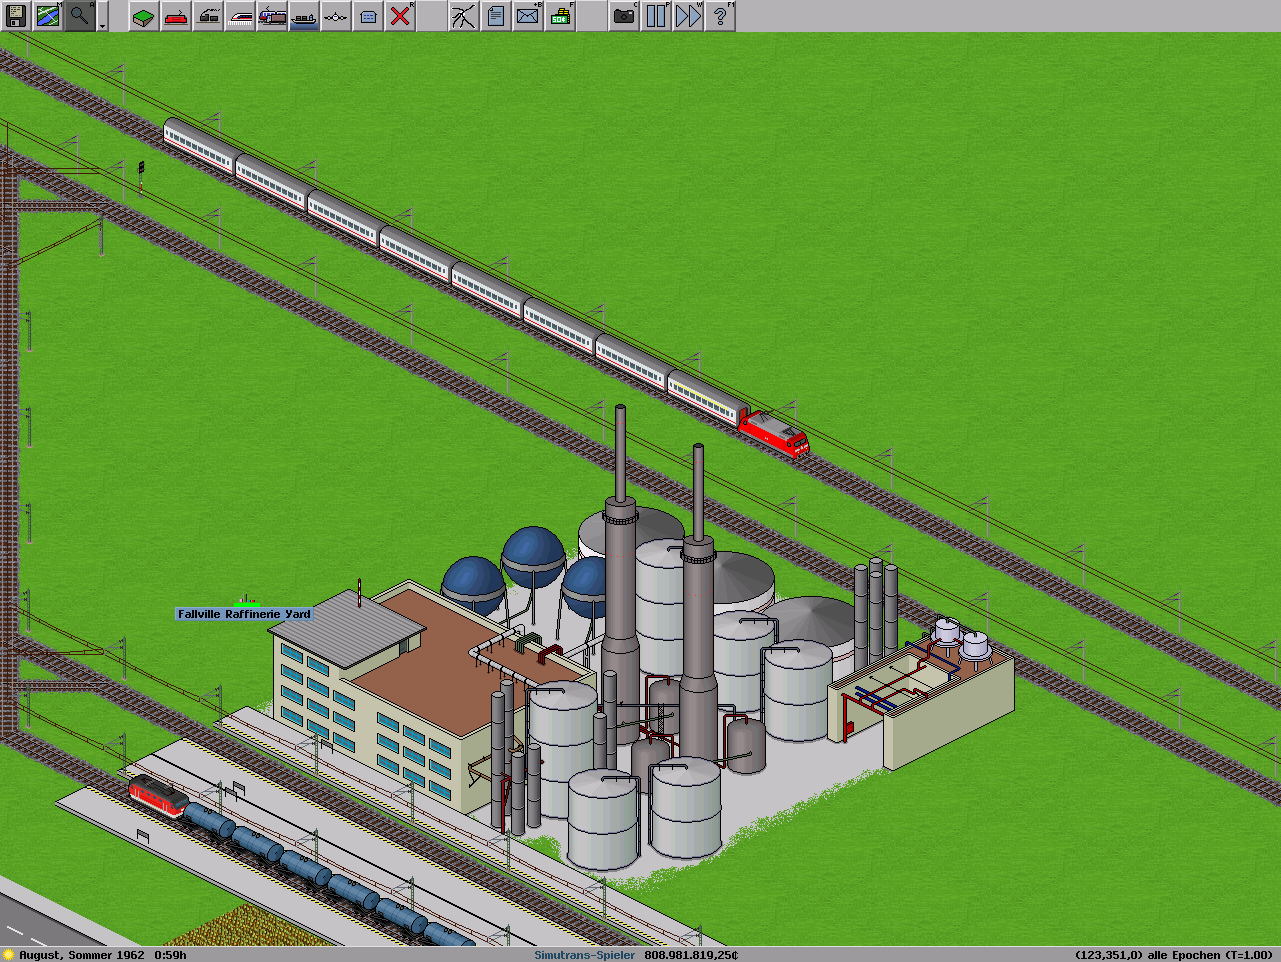1281x962 pixels.
Task: Select the red X removal tool
Action: click(400, 16)
